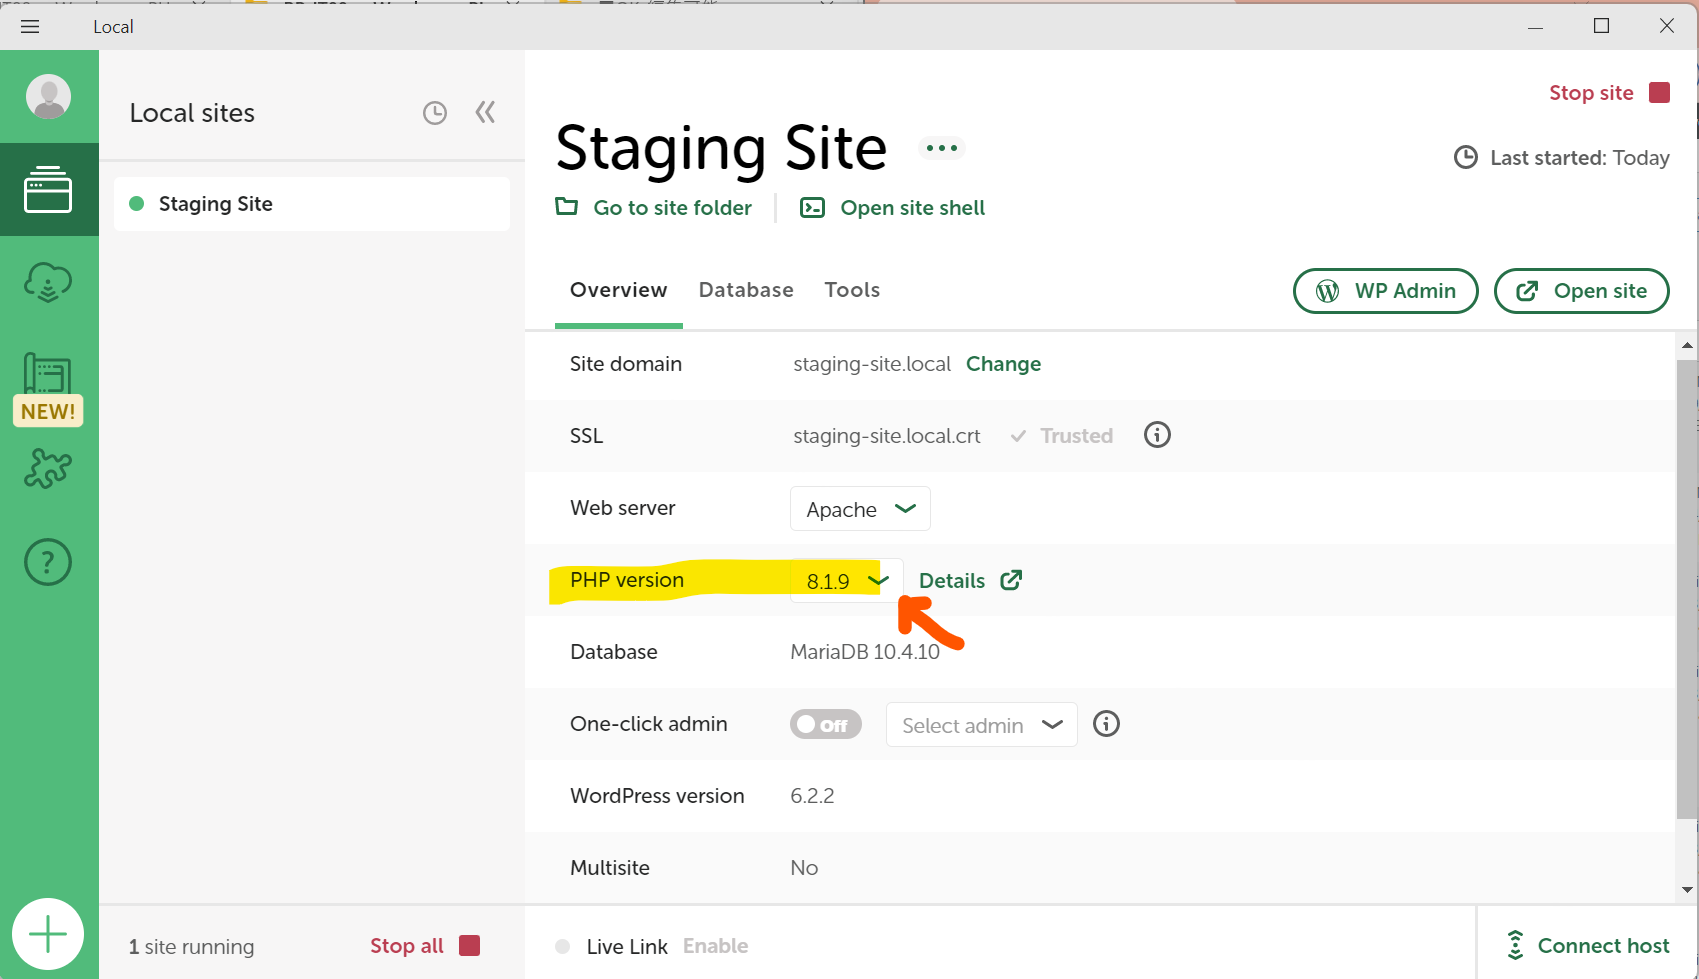Click the '1 site running' status text
This screenshot has width=1699, height=979.
point(191,947)
